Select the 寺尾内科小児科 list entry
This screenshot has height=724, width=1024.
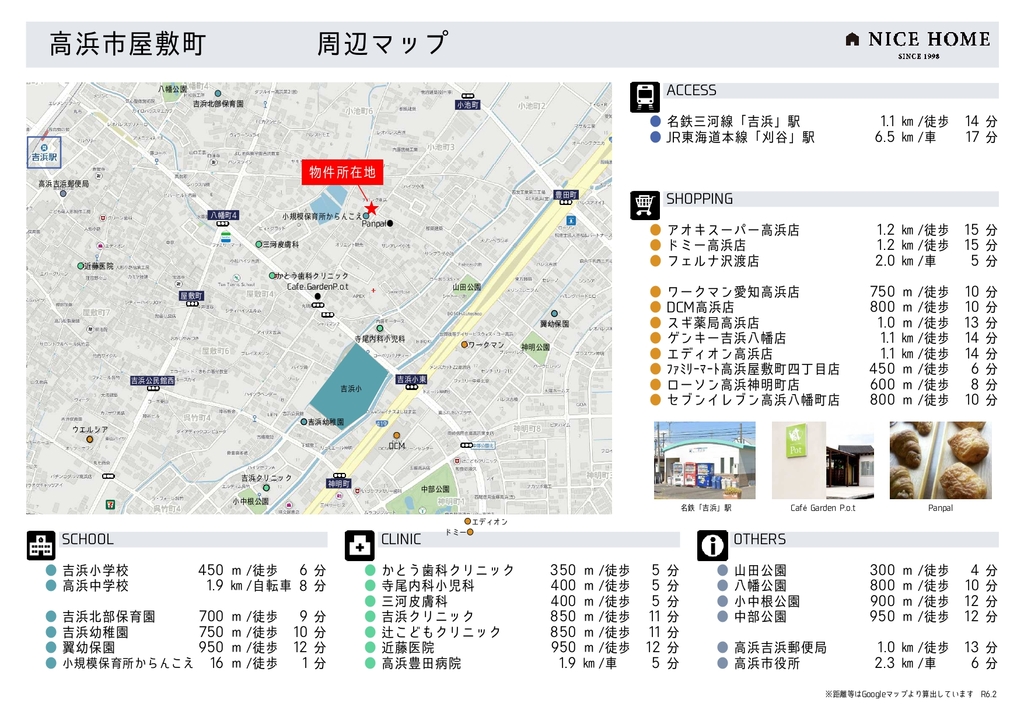click(x=522, y=586)
